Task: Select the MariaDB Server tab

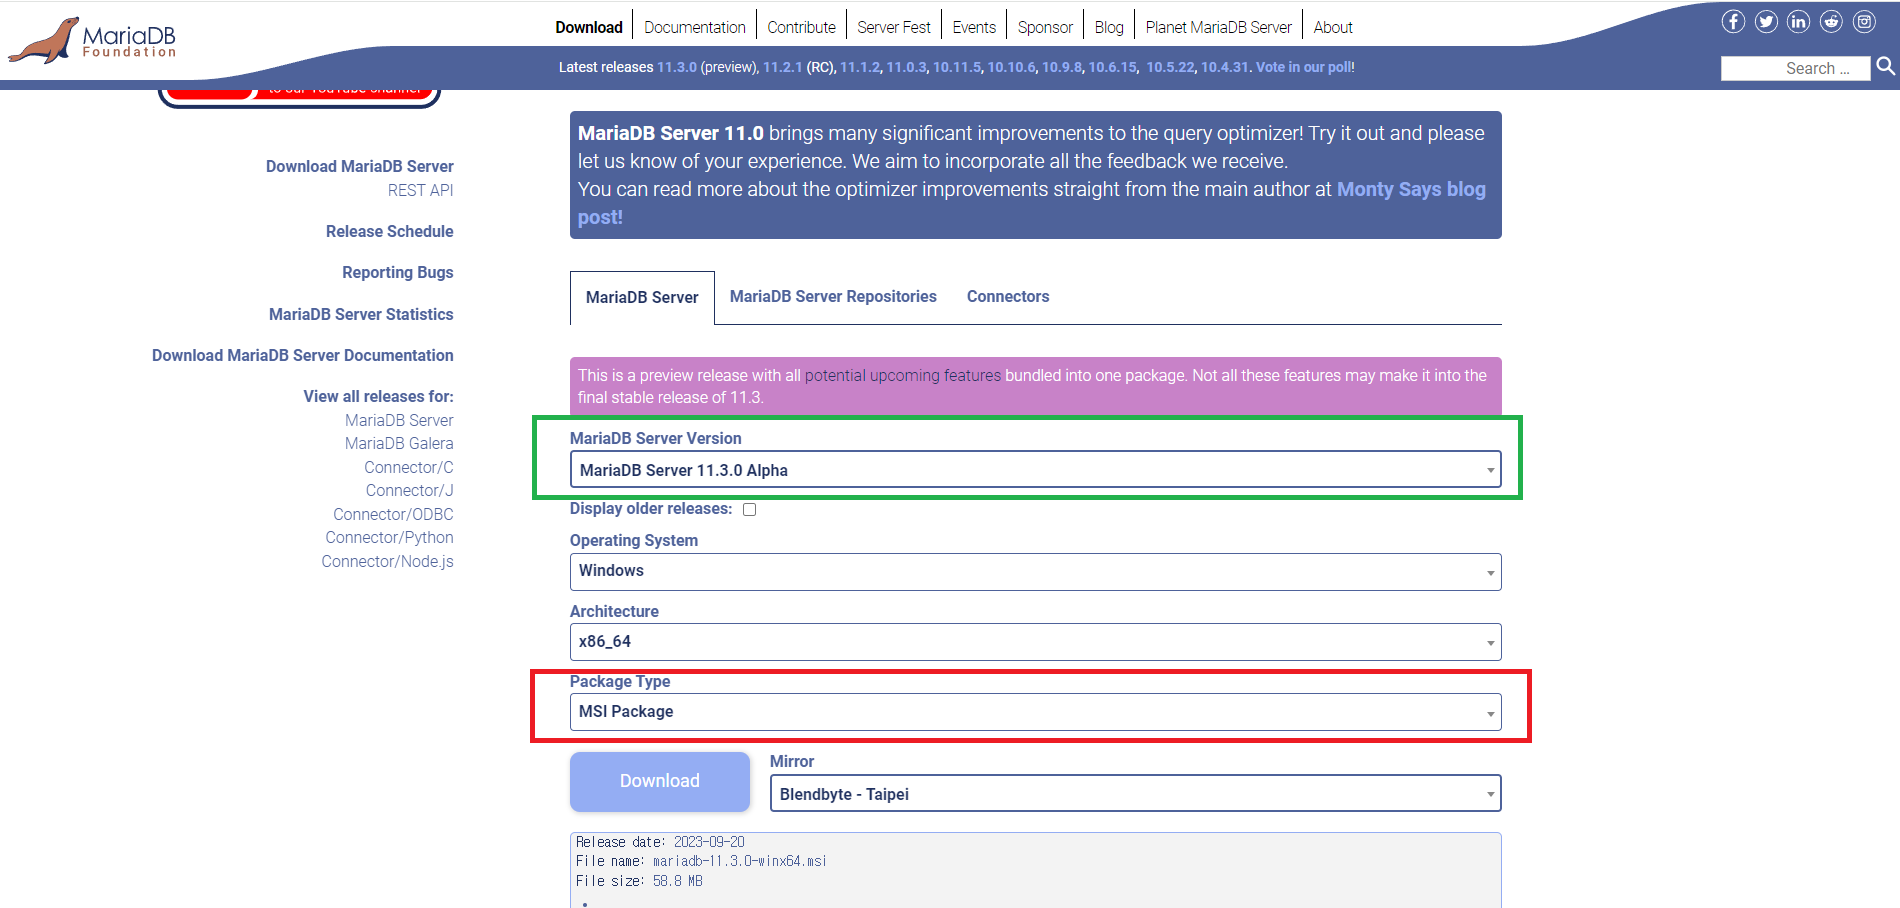Action: [x=642, y=297]
